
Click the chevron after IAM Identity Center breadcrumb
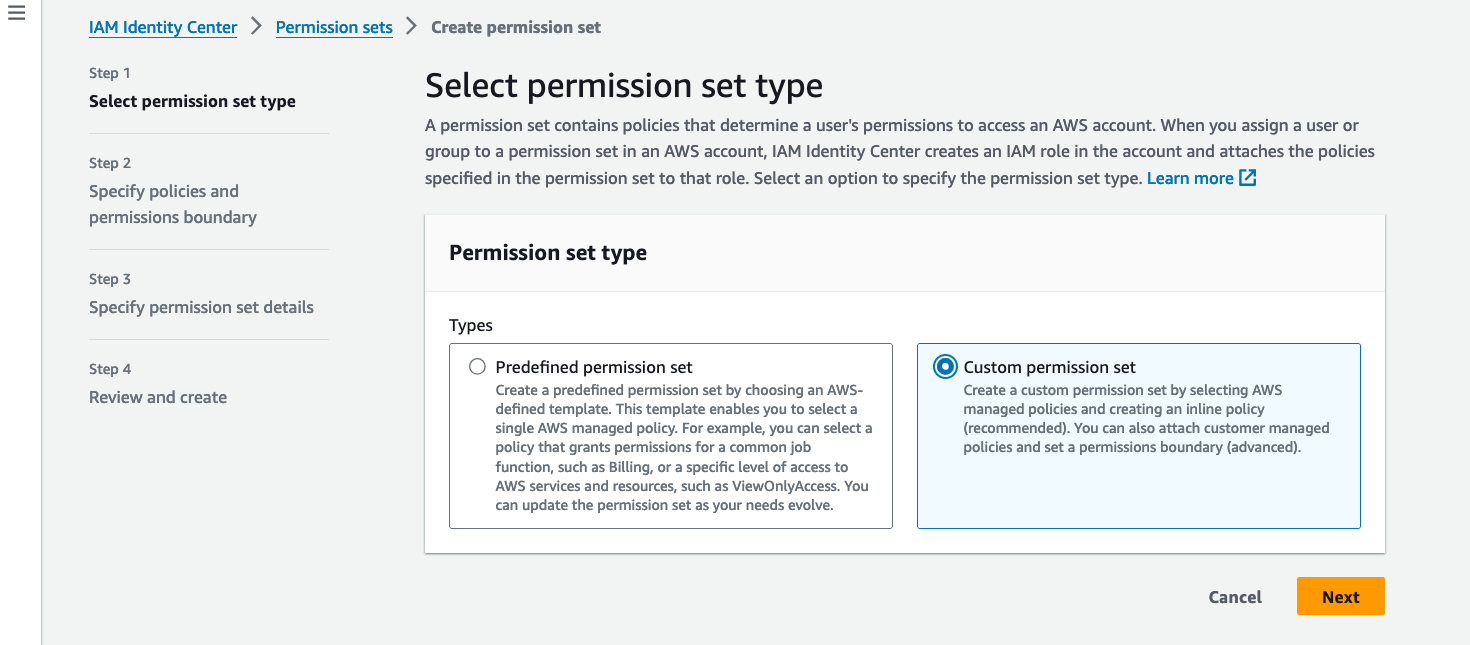point(256,27)
